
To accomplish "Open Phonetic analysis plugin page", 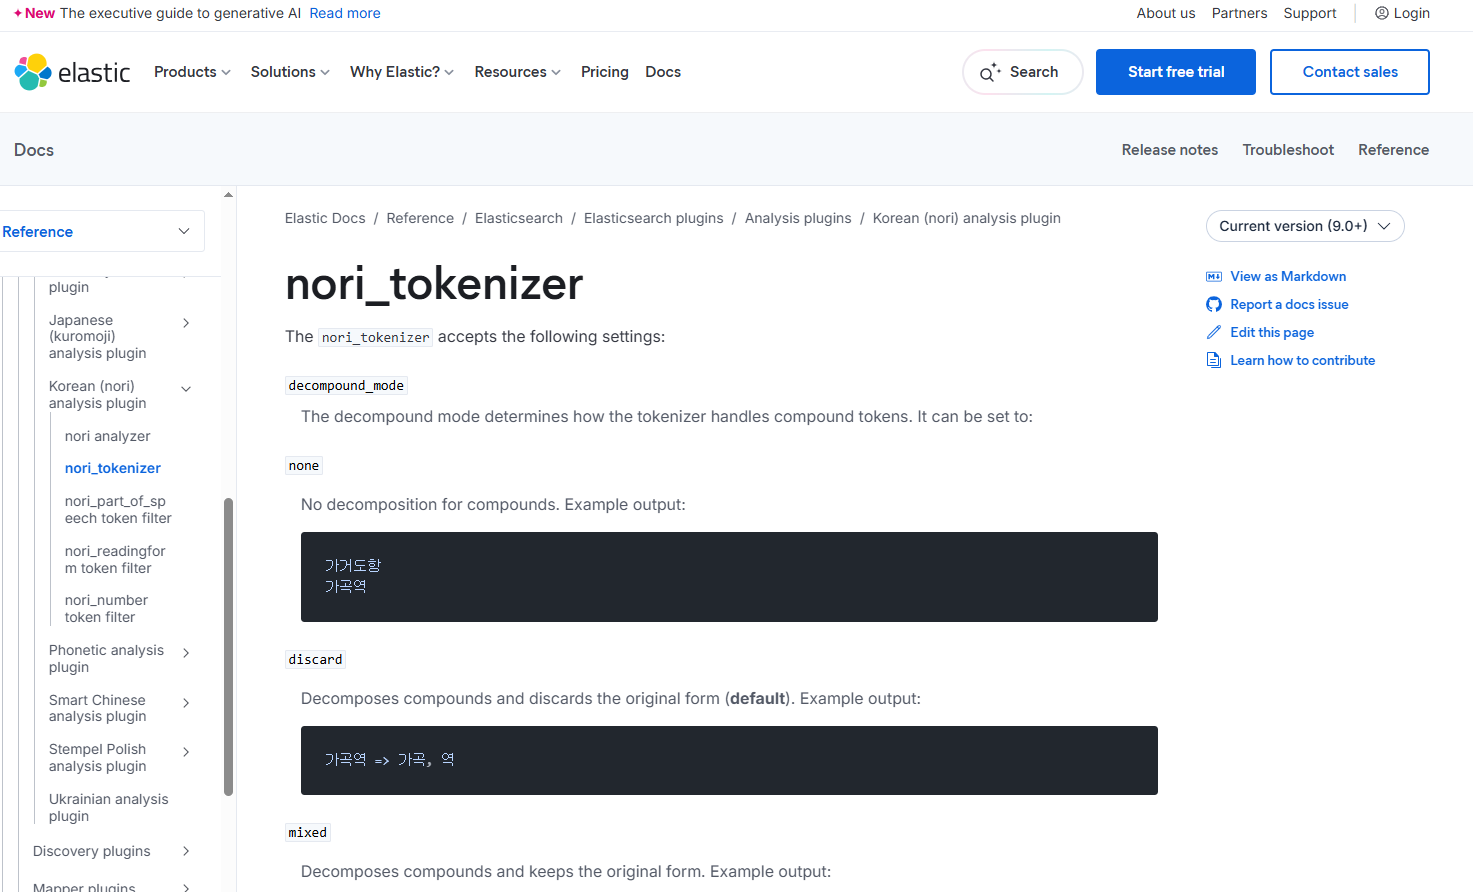I will pyautogui.click(x=106, y=659).
